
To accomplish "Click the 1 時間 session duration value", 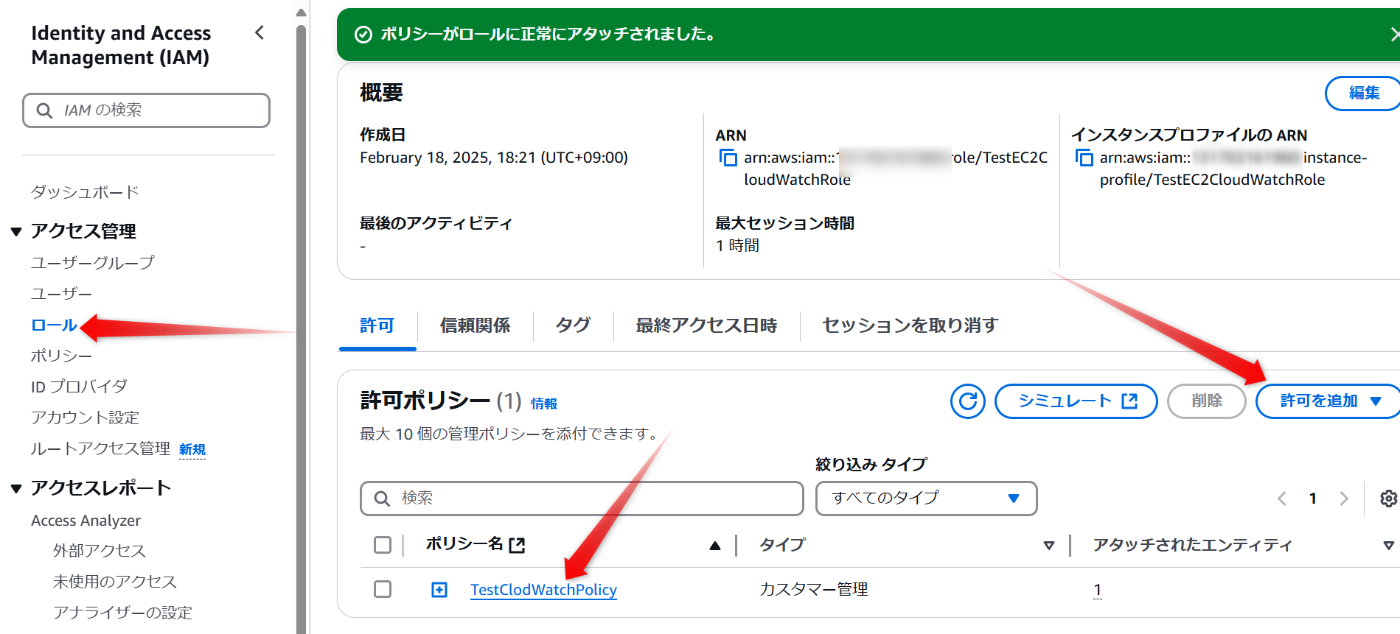I will [x=738, y=245].
